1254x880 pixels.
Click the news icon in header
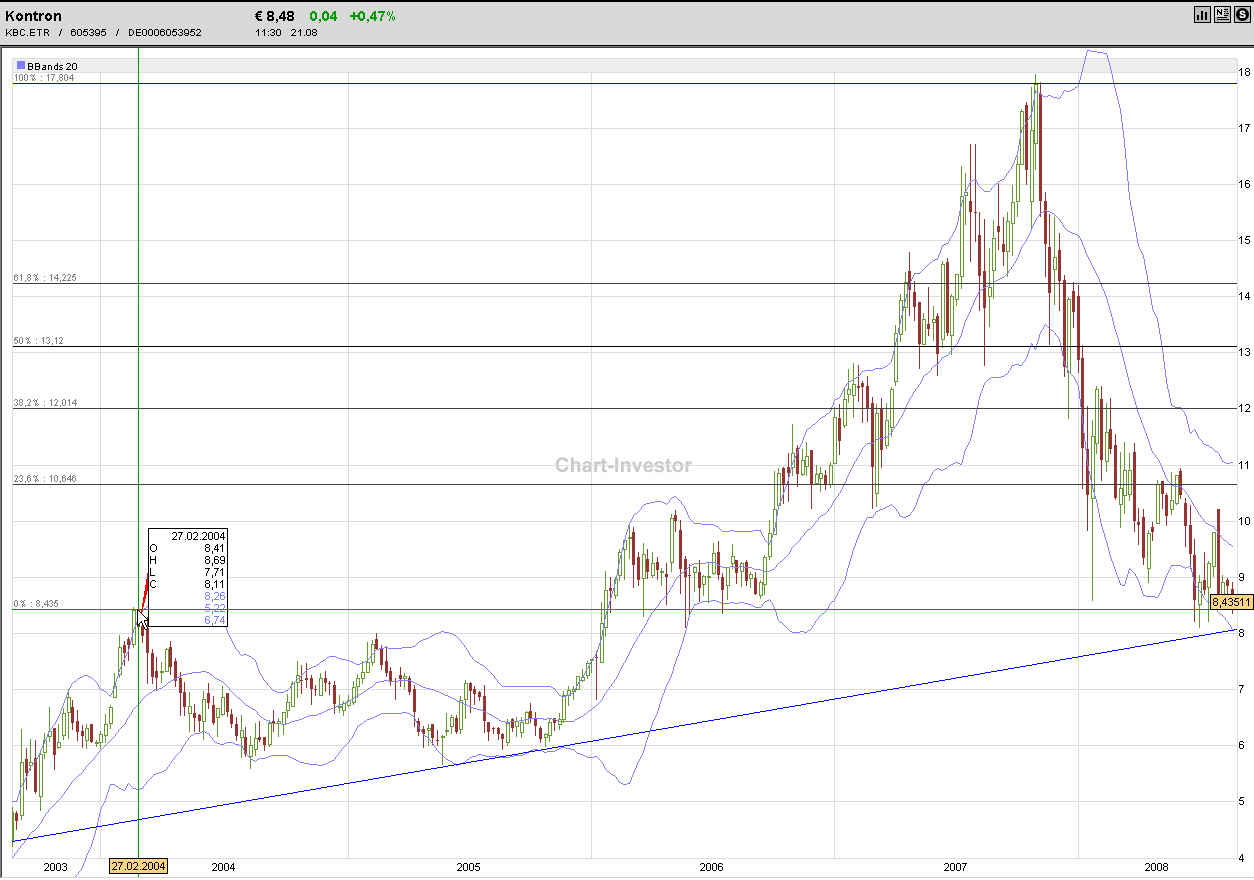1222,14
